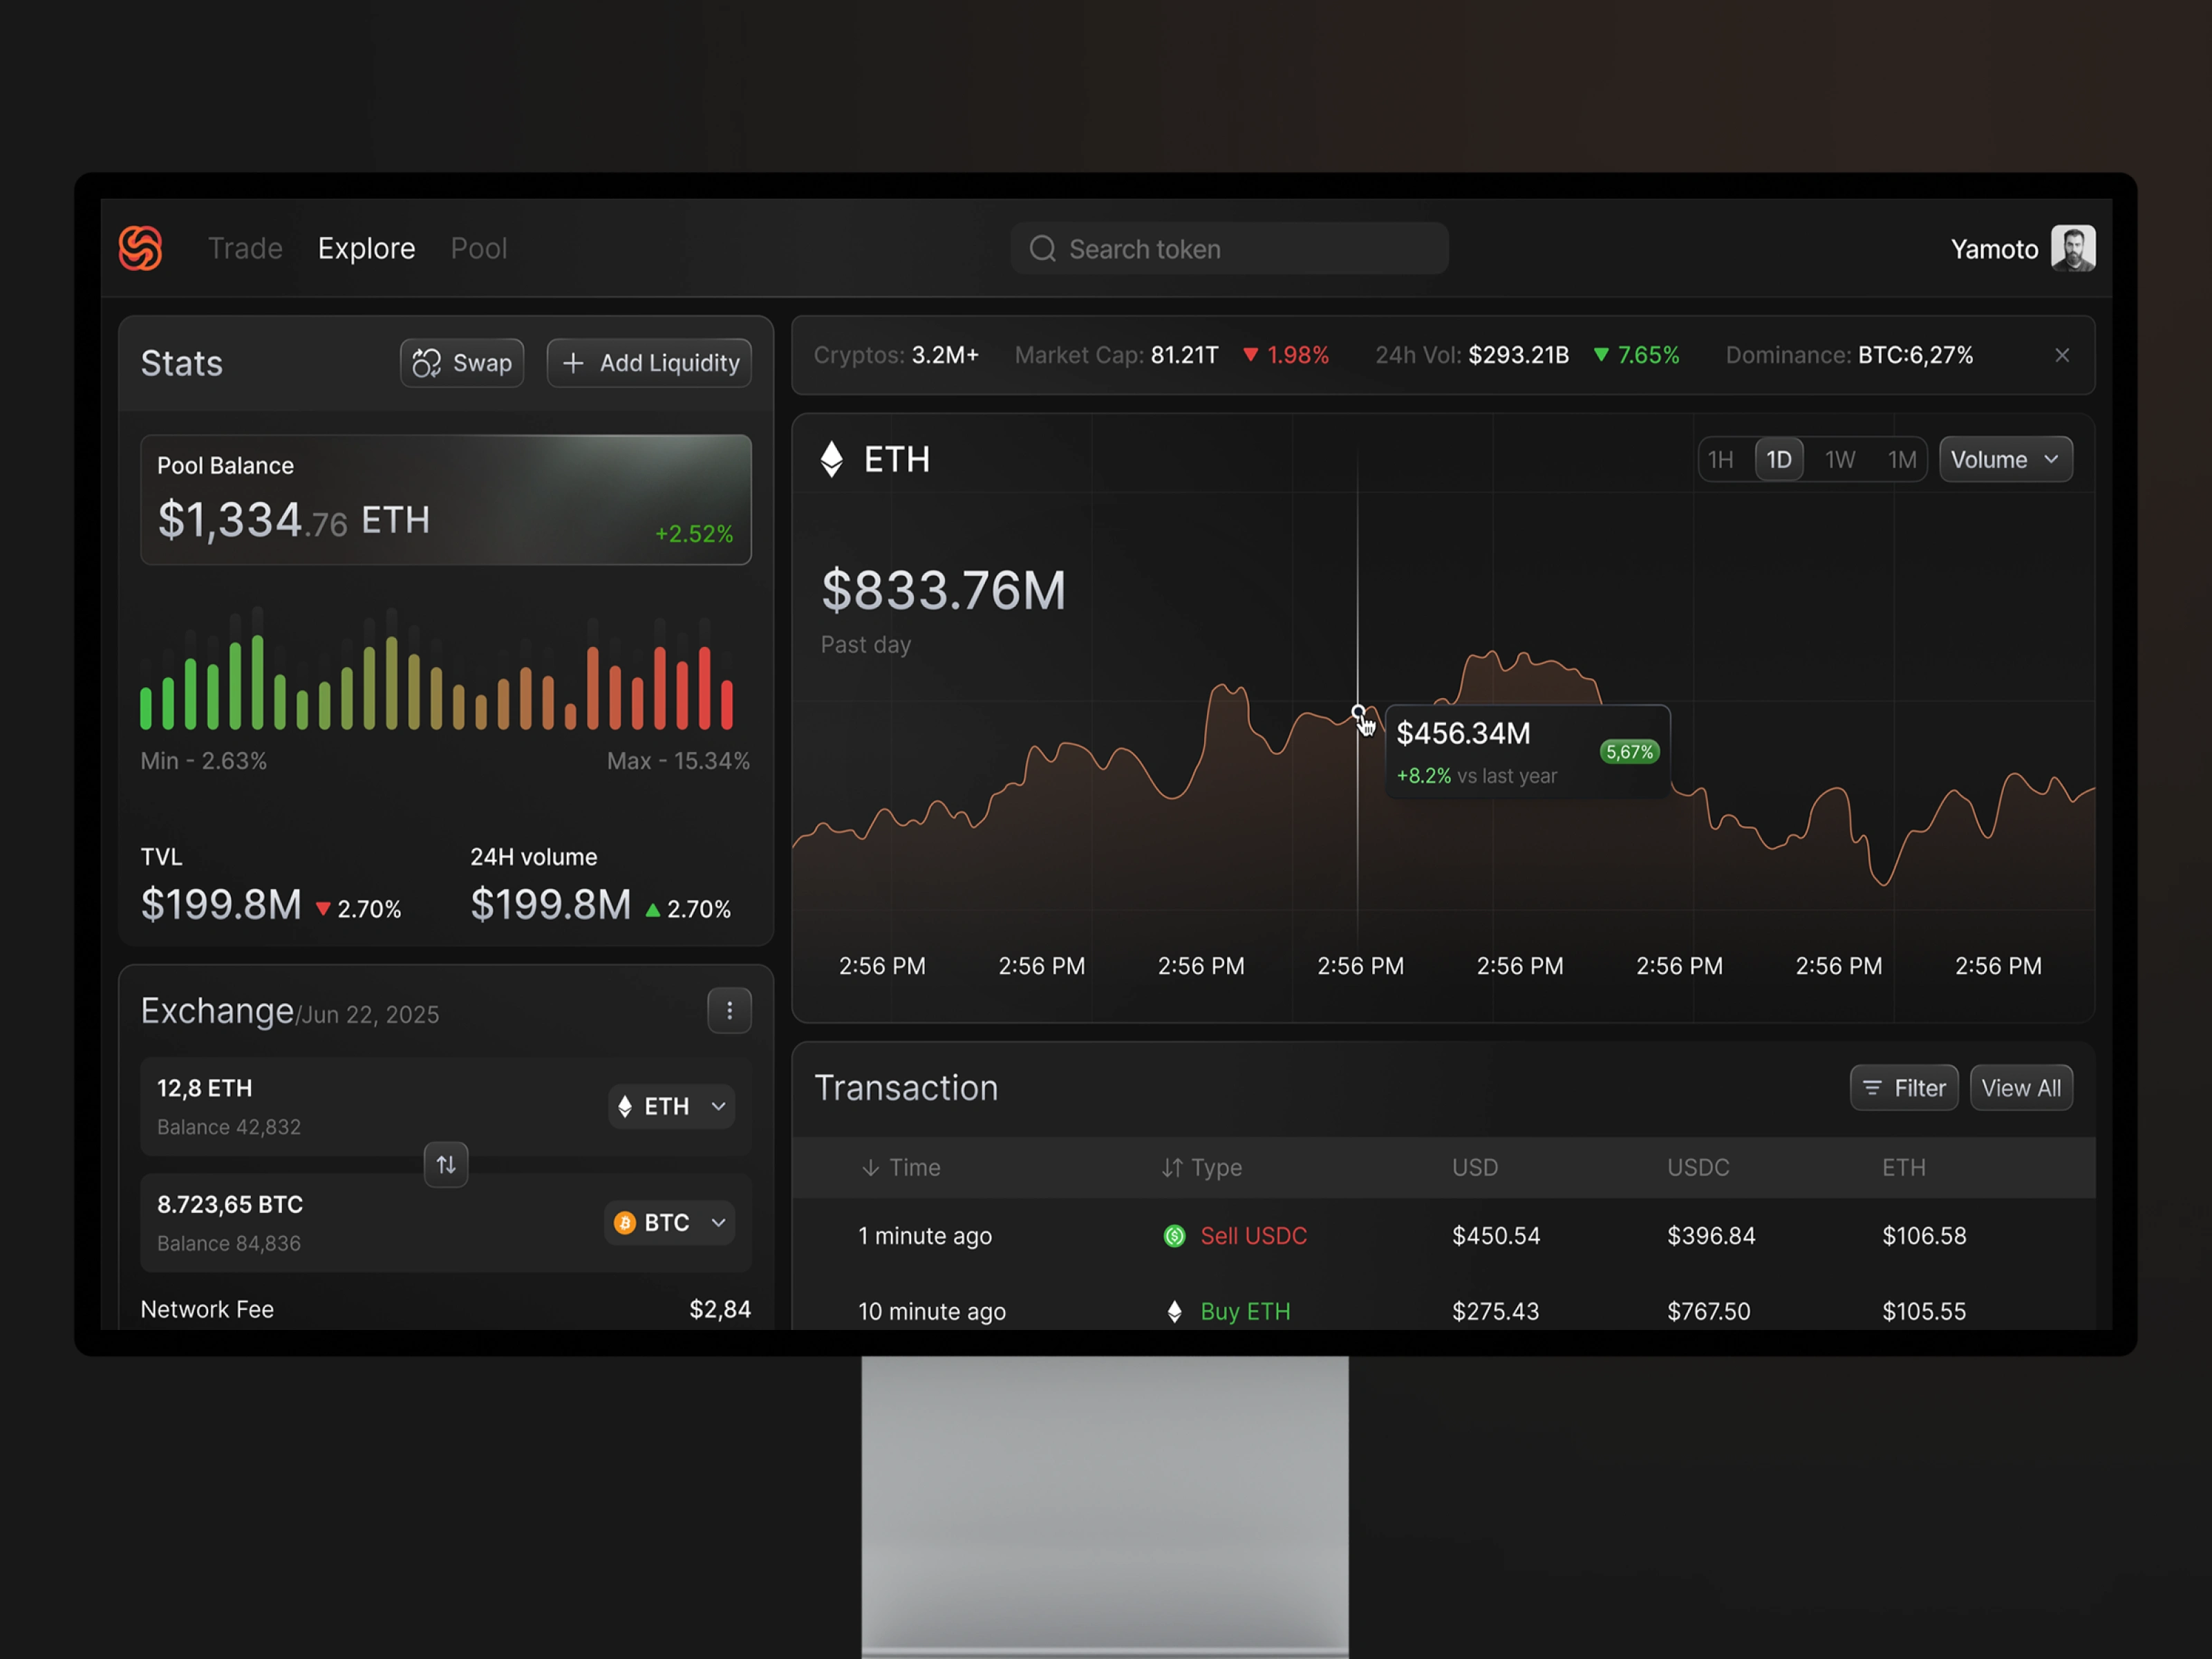Click the green 5,67% badge in tooltip
Image resolution: width=2212 pixels, height=1659 pixels.
[x=1629, y=752]
